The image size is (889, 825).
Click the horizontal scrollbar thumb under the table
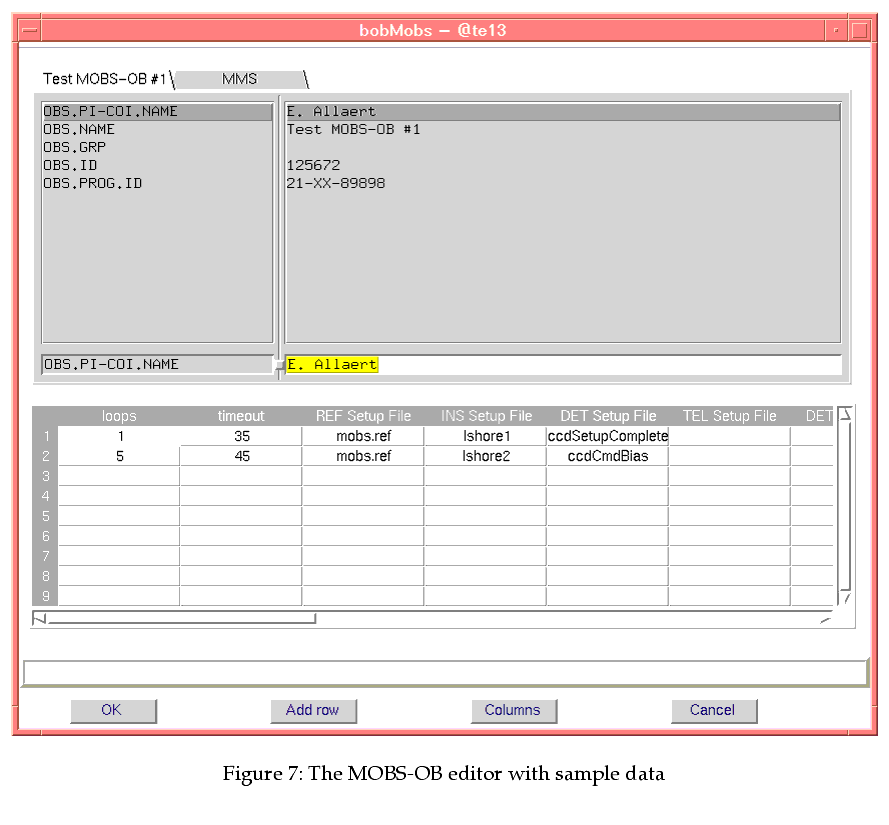[181, 619]
